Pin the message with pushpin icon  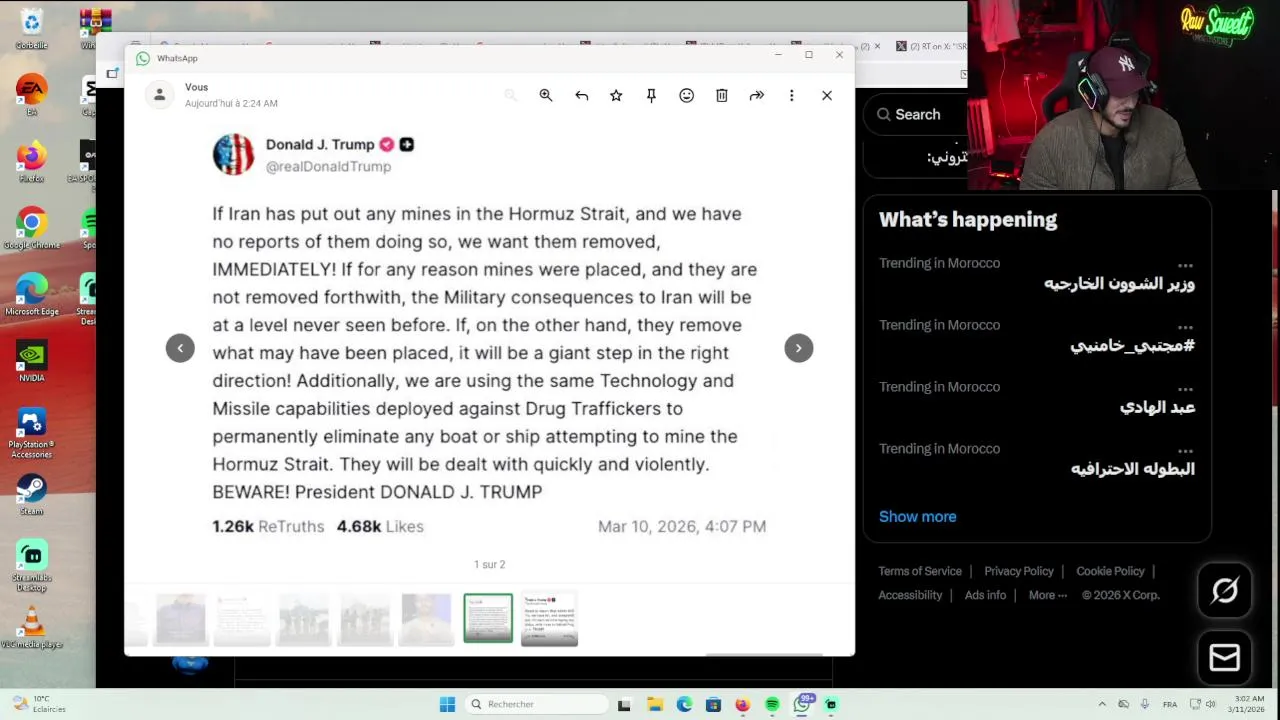(x=651, y=95)
